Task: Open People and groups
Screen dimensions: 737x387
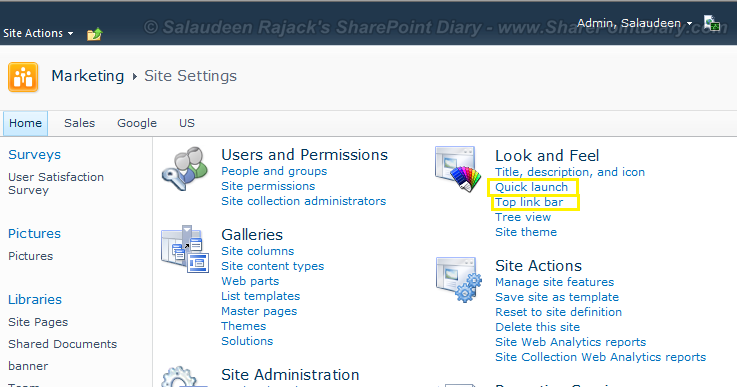Action: [x=274, y=171]
